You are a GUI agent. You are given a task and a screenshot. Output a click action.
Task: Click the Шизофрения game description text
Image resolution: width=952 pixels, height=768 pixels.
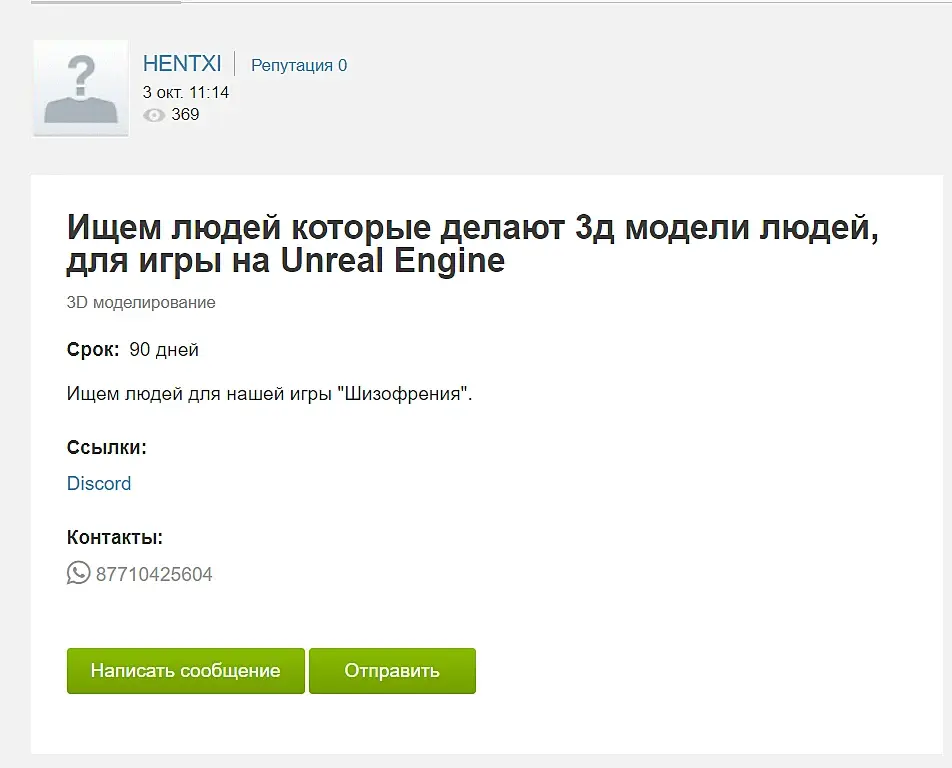[x=270, y=394]
